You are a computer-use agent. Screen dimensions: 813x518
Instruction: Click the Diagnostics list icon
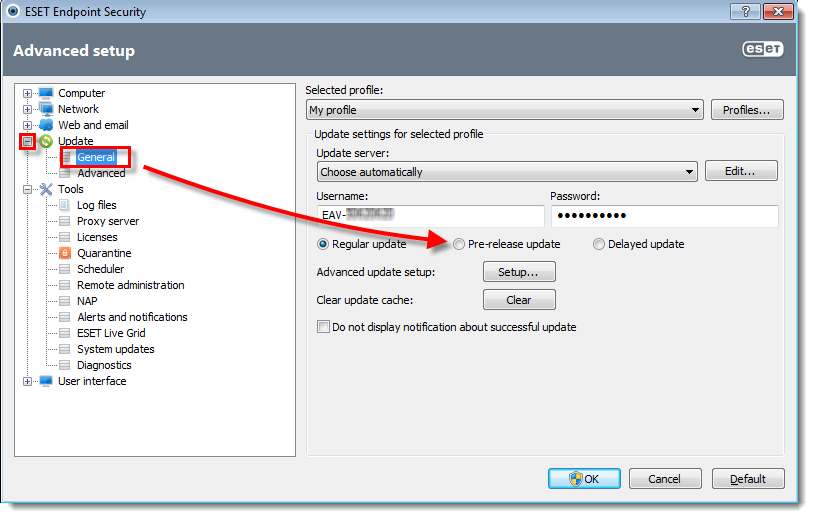[x=65, y=366]
